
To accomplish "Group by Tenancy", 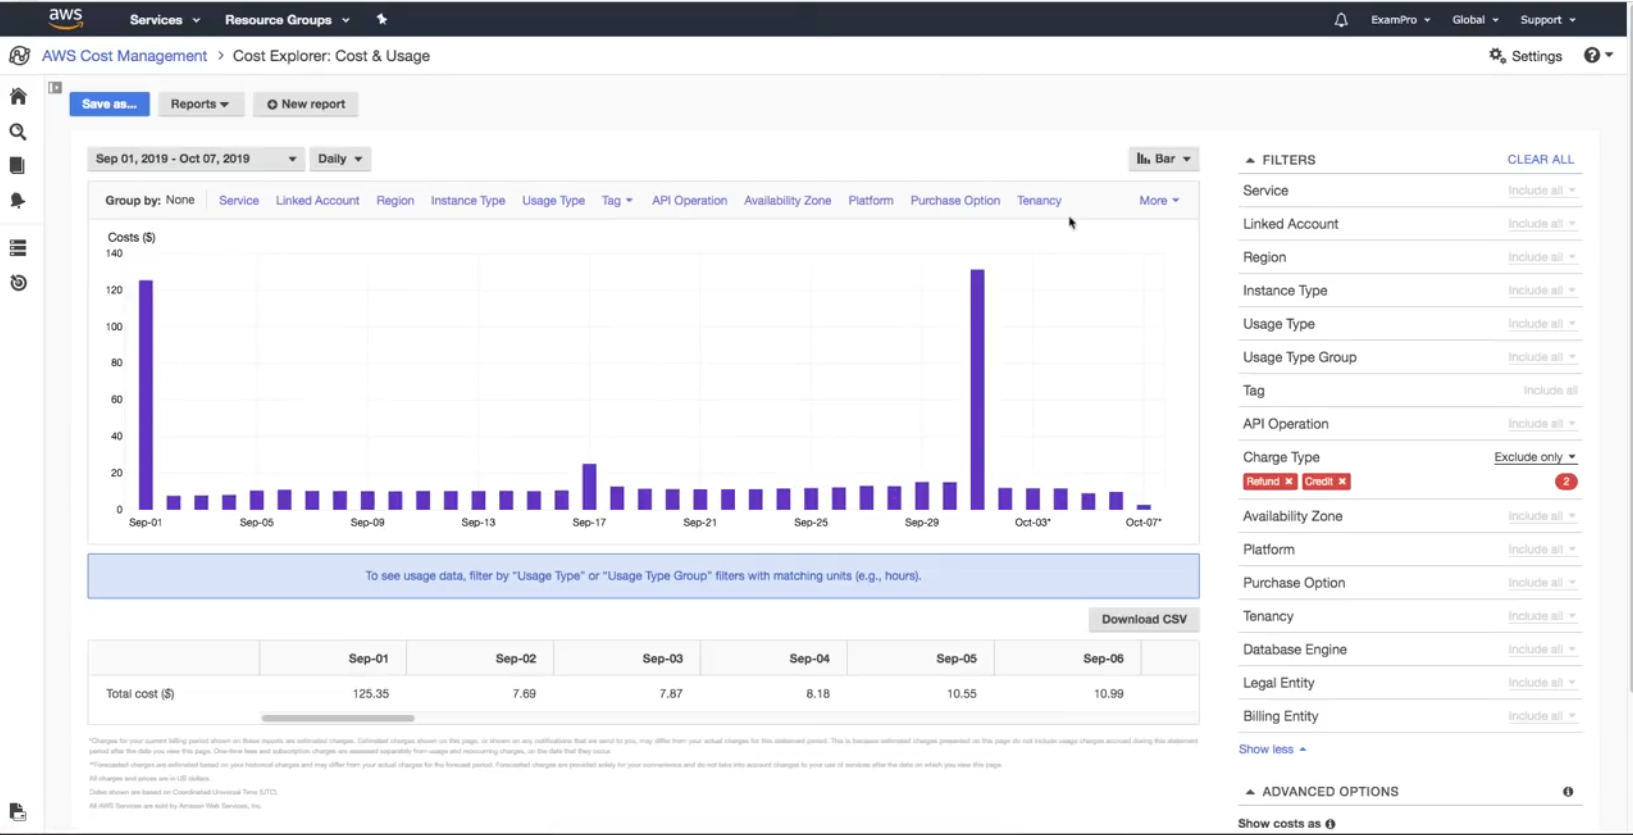I will coord(1039,201).
